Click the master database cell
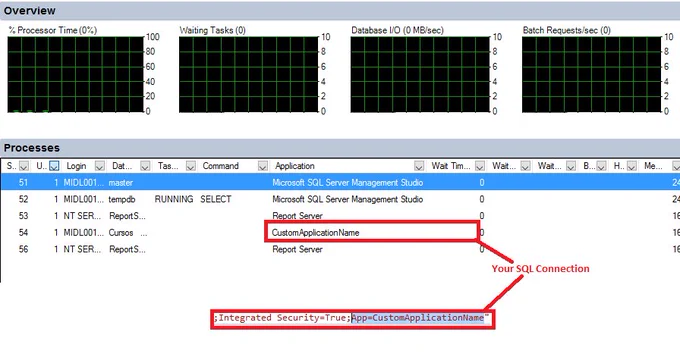Viewport: 680px width, 360px height. pos(121,183)
